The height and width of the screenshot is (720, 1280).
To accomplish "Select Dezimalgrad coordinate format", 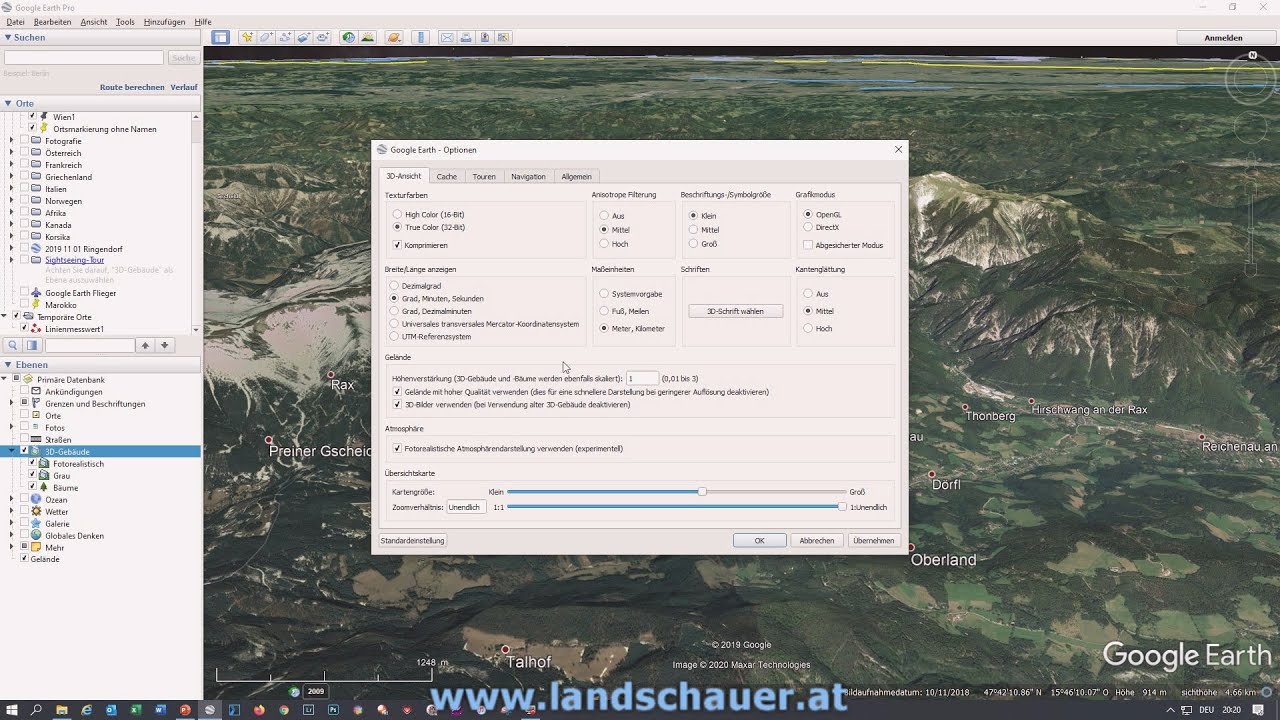I will [395, 286].
